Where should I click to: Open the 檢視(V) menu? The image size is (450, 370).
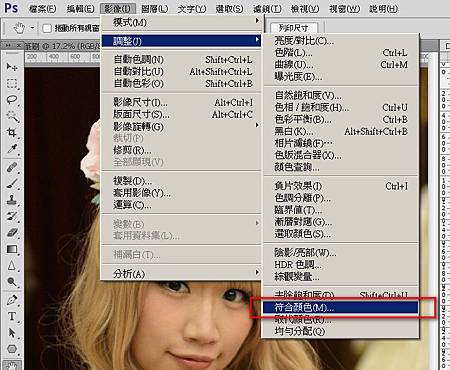pos(305,9)
